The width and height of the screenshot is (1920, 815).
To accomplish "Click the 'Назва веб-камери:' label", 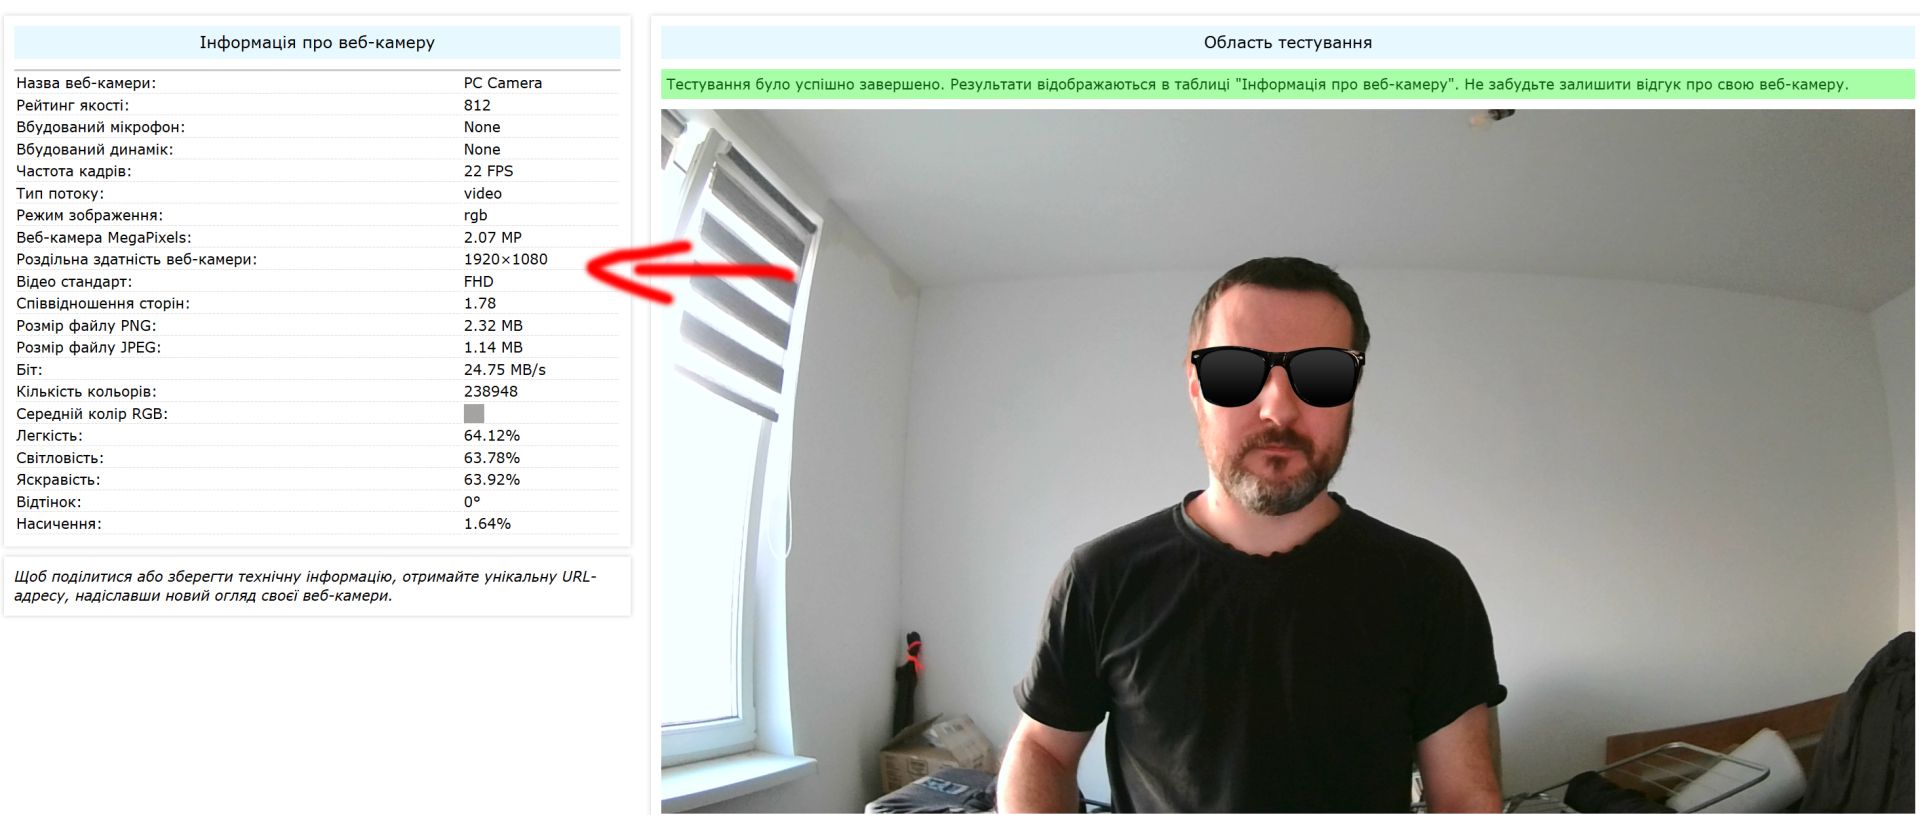I will tap(86, 83).
